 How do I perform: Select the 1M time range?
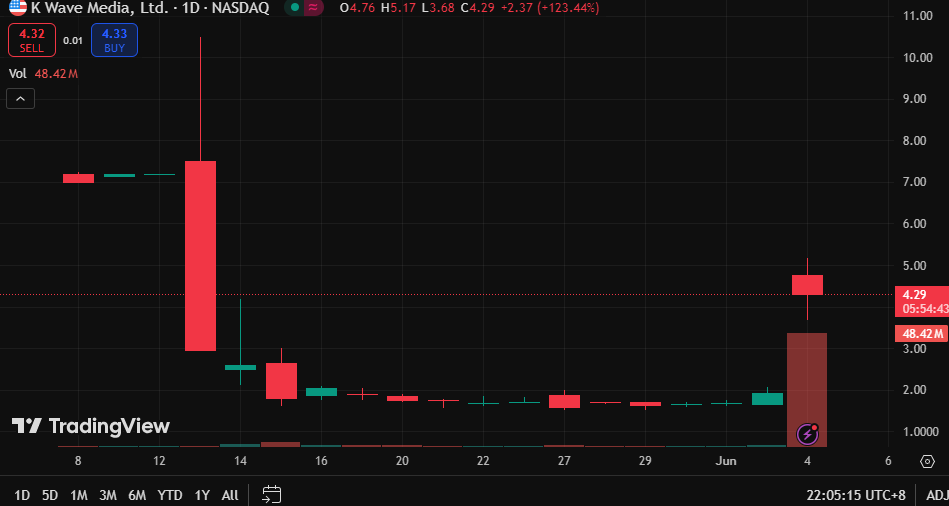[x=79, y=495]
